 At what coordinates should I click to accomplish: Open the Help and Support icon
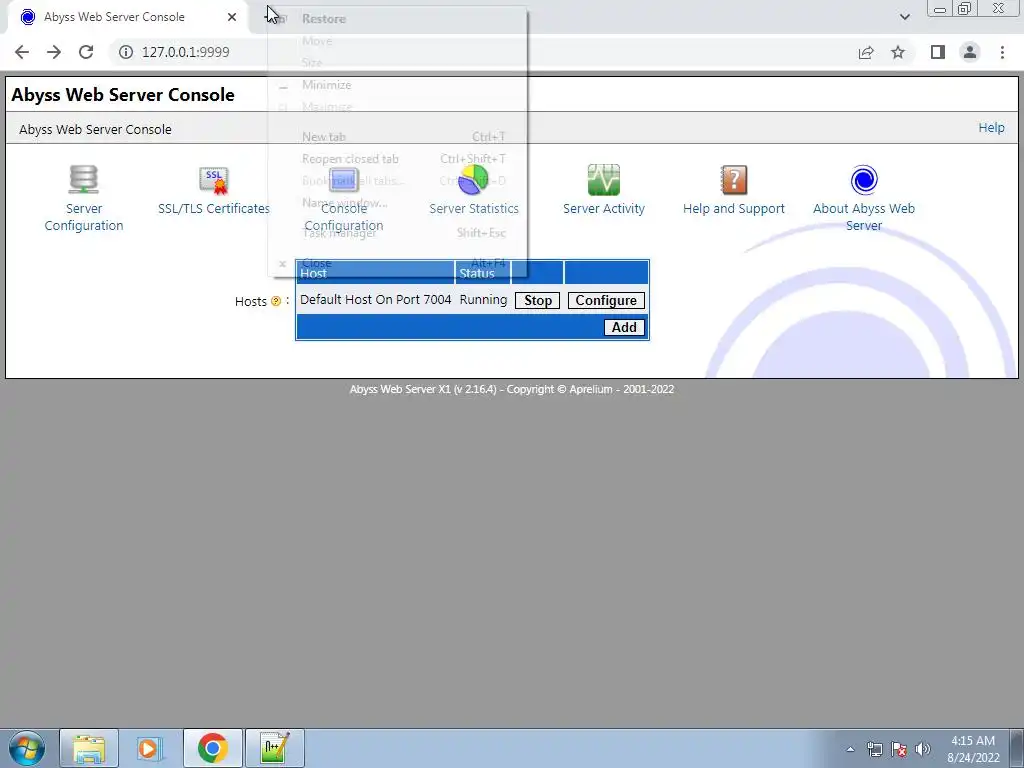click(x=733, y=180)
